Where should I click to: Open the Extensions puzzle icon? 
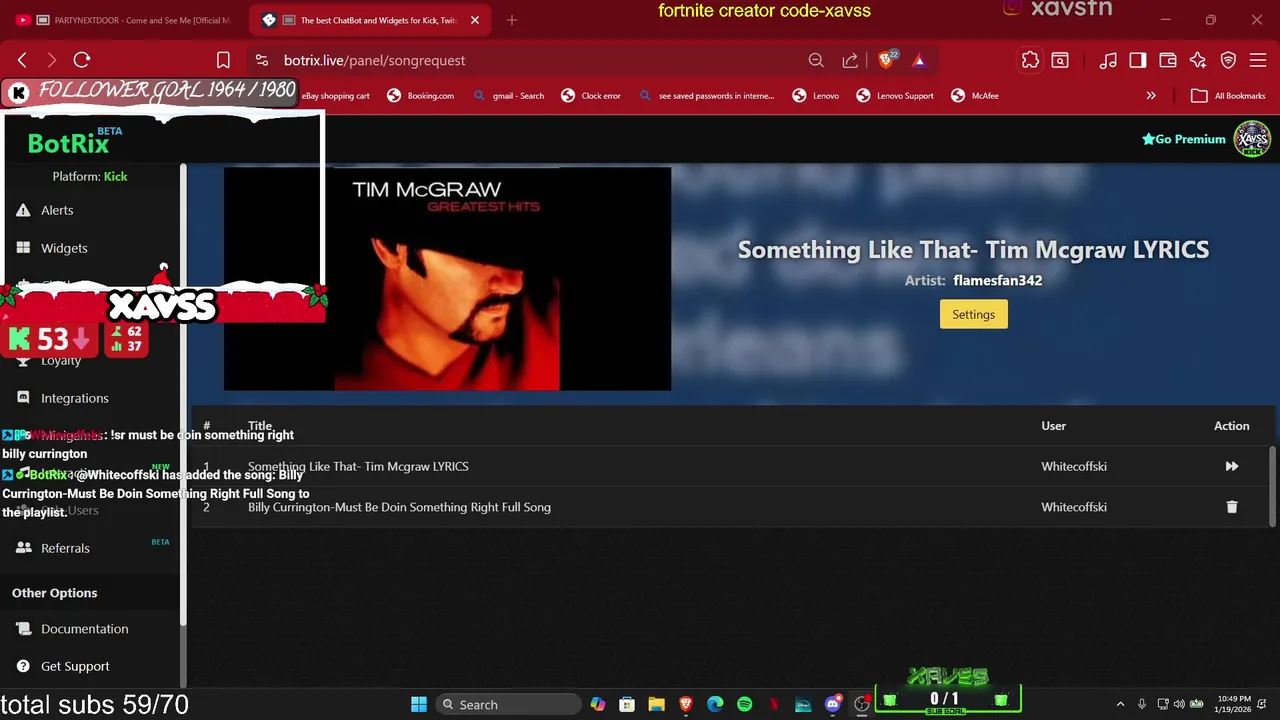click(x=1030, y=60)
